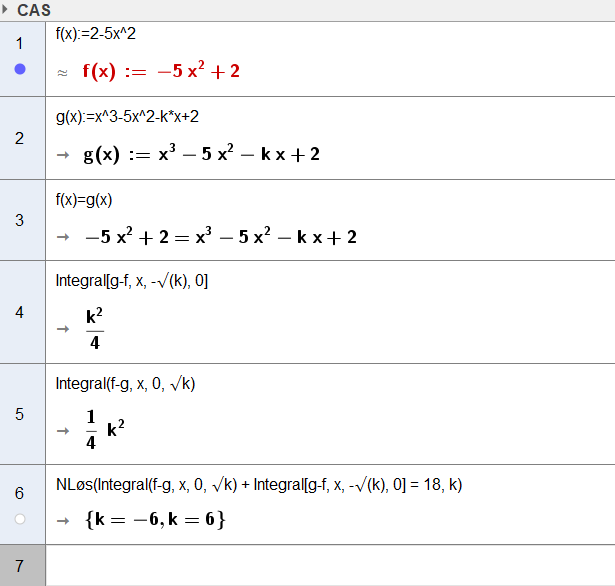
Task: Click the output arrow in row 4
Action: point(63,329)
